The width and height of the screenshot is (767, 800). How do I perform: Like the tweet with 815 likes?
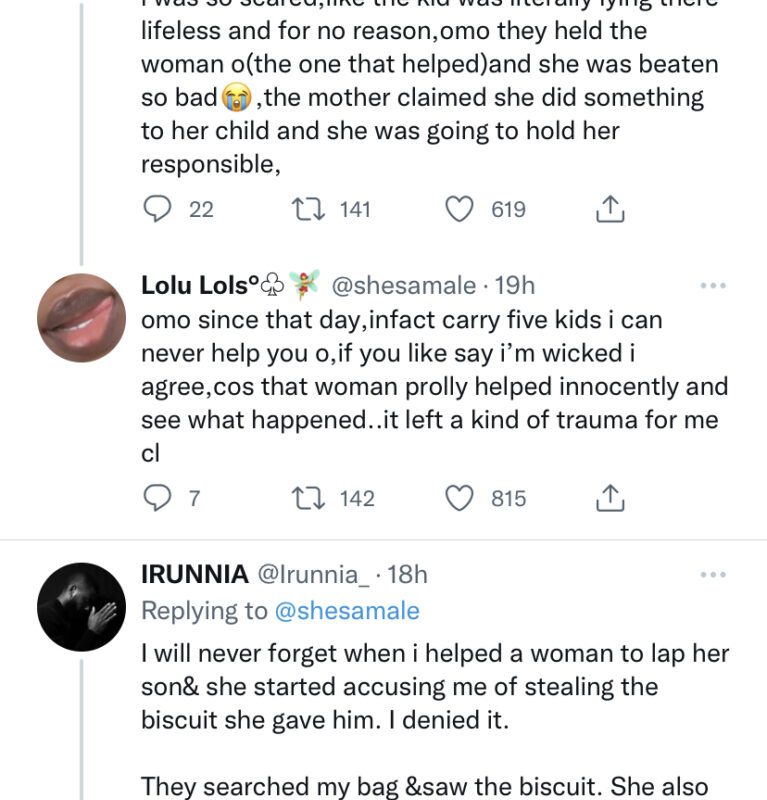[459, 497]
